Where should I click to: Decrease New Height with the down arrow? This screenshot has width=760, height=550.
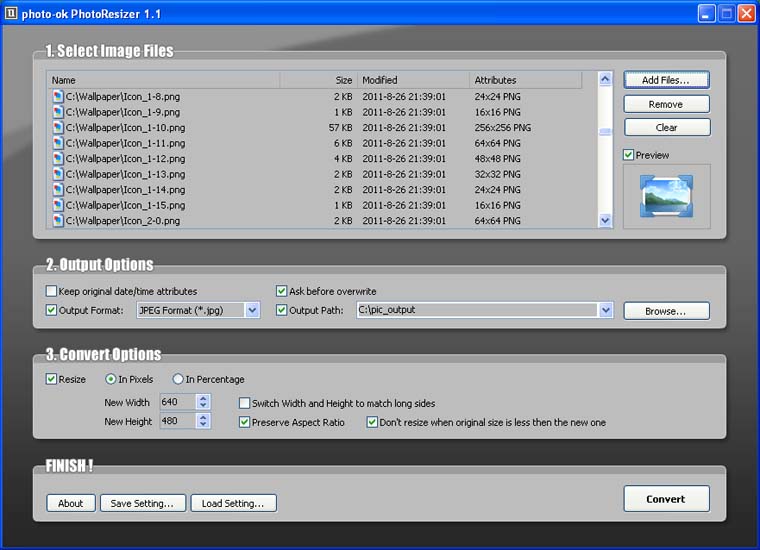[204, 424]
